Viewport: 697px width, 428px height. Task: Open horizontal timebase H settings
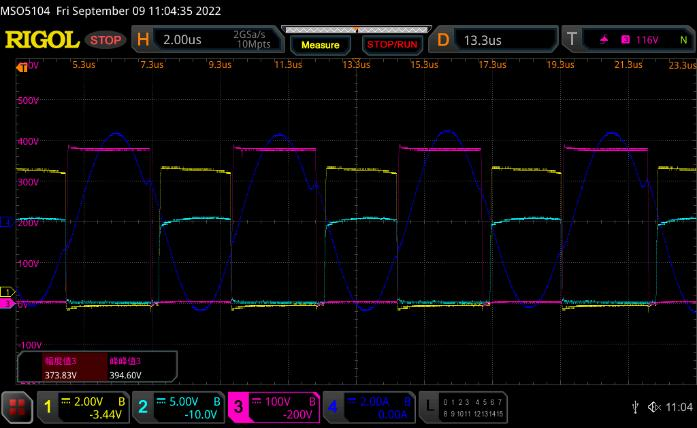[x=143, y=40]
